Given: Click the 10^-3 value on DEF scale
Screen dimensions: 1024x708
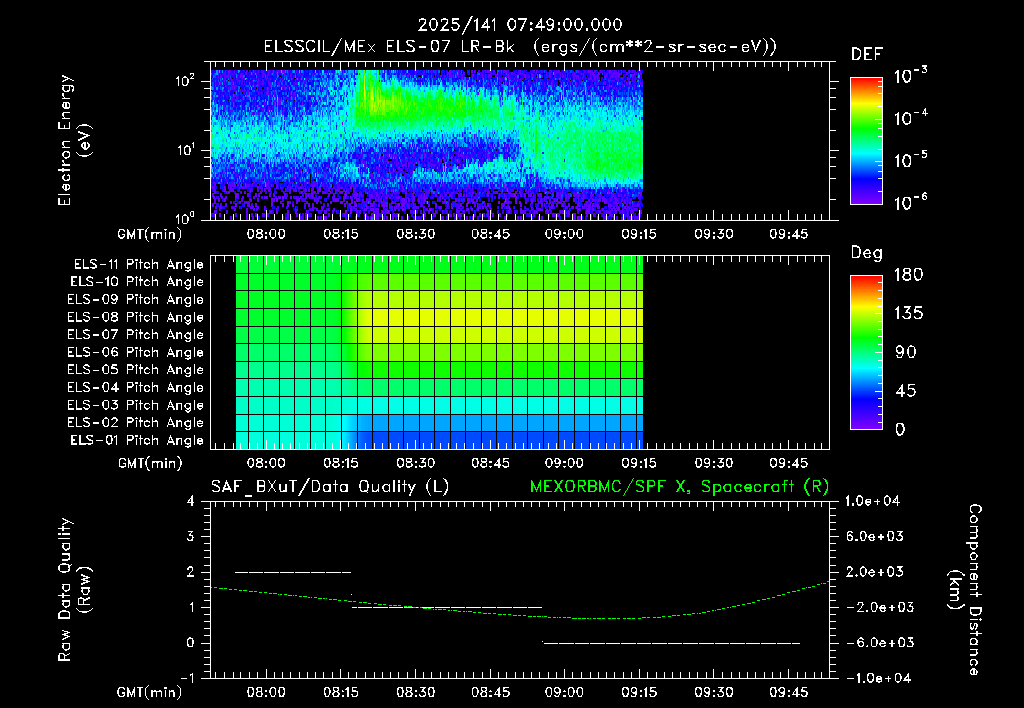Looking at the screenshot, I should 910,75.
